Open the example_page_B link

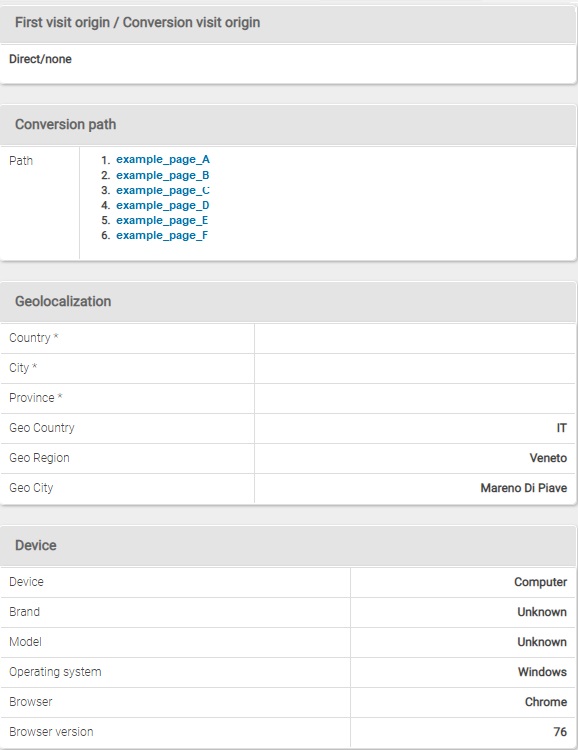[163, 175]
